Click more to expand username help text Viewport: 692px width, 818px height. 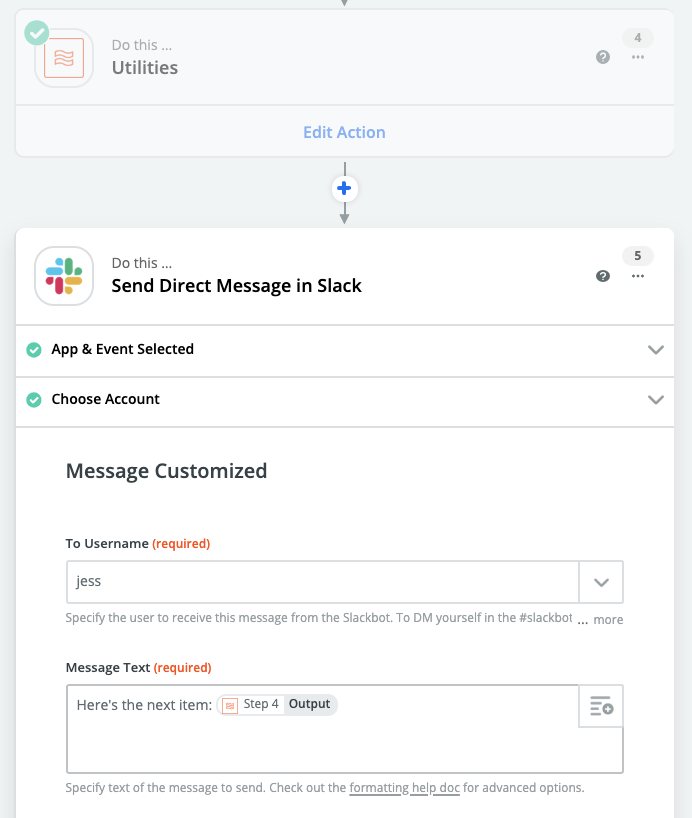(608, 620)
